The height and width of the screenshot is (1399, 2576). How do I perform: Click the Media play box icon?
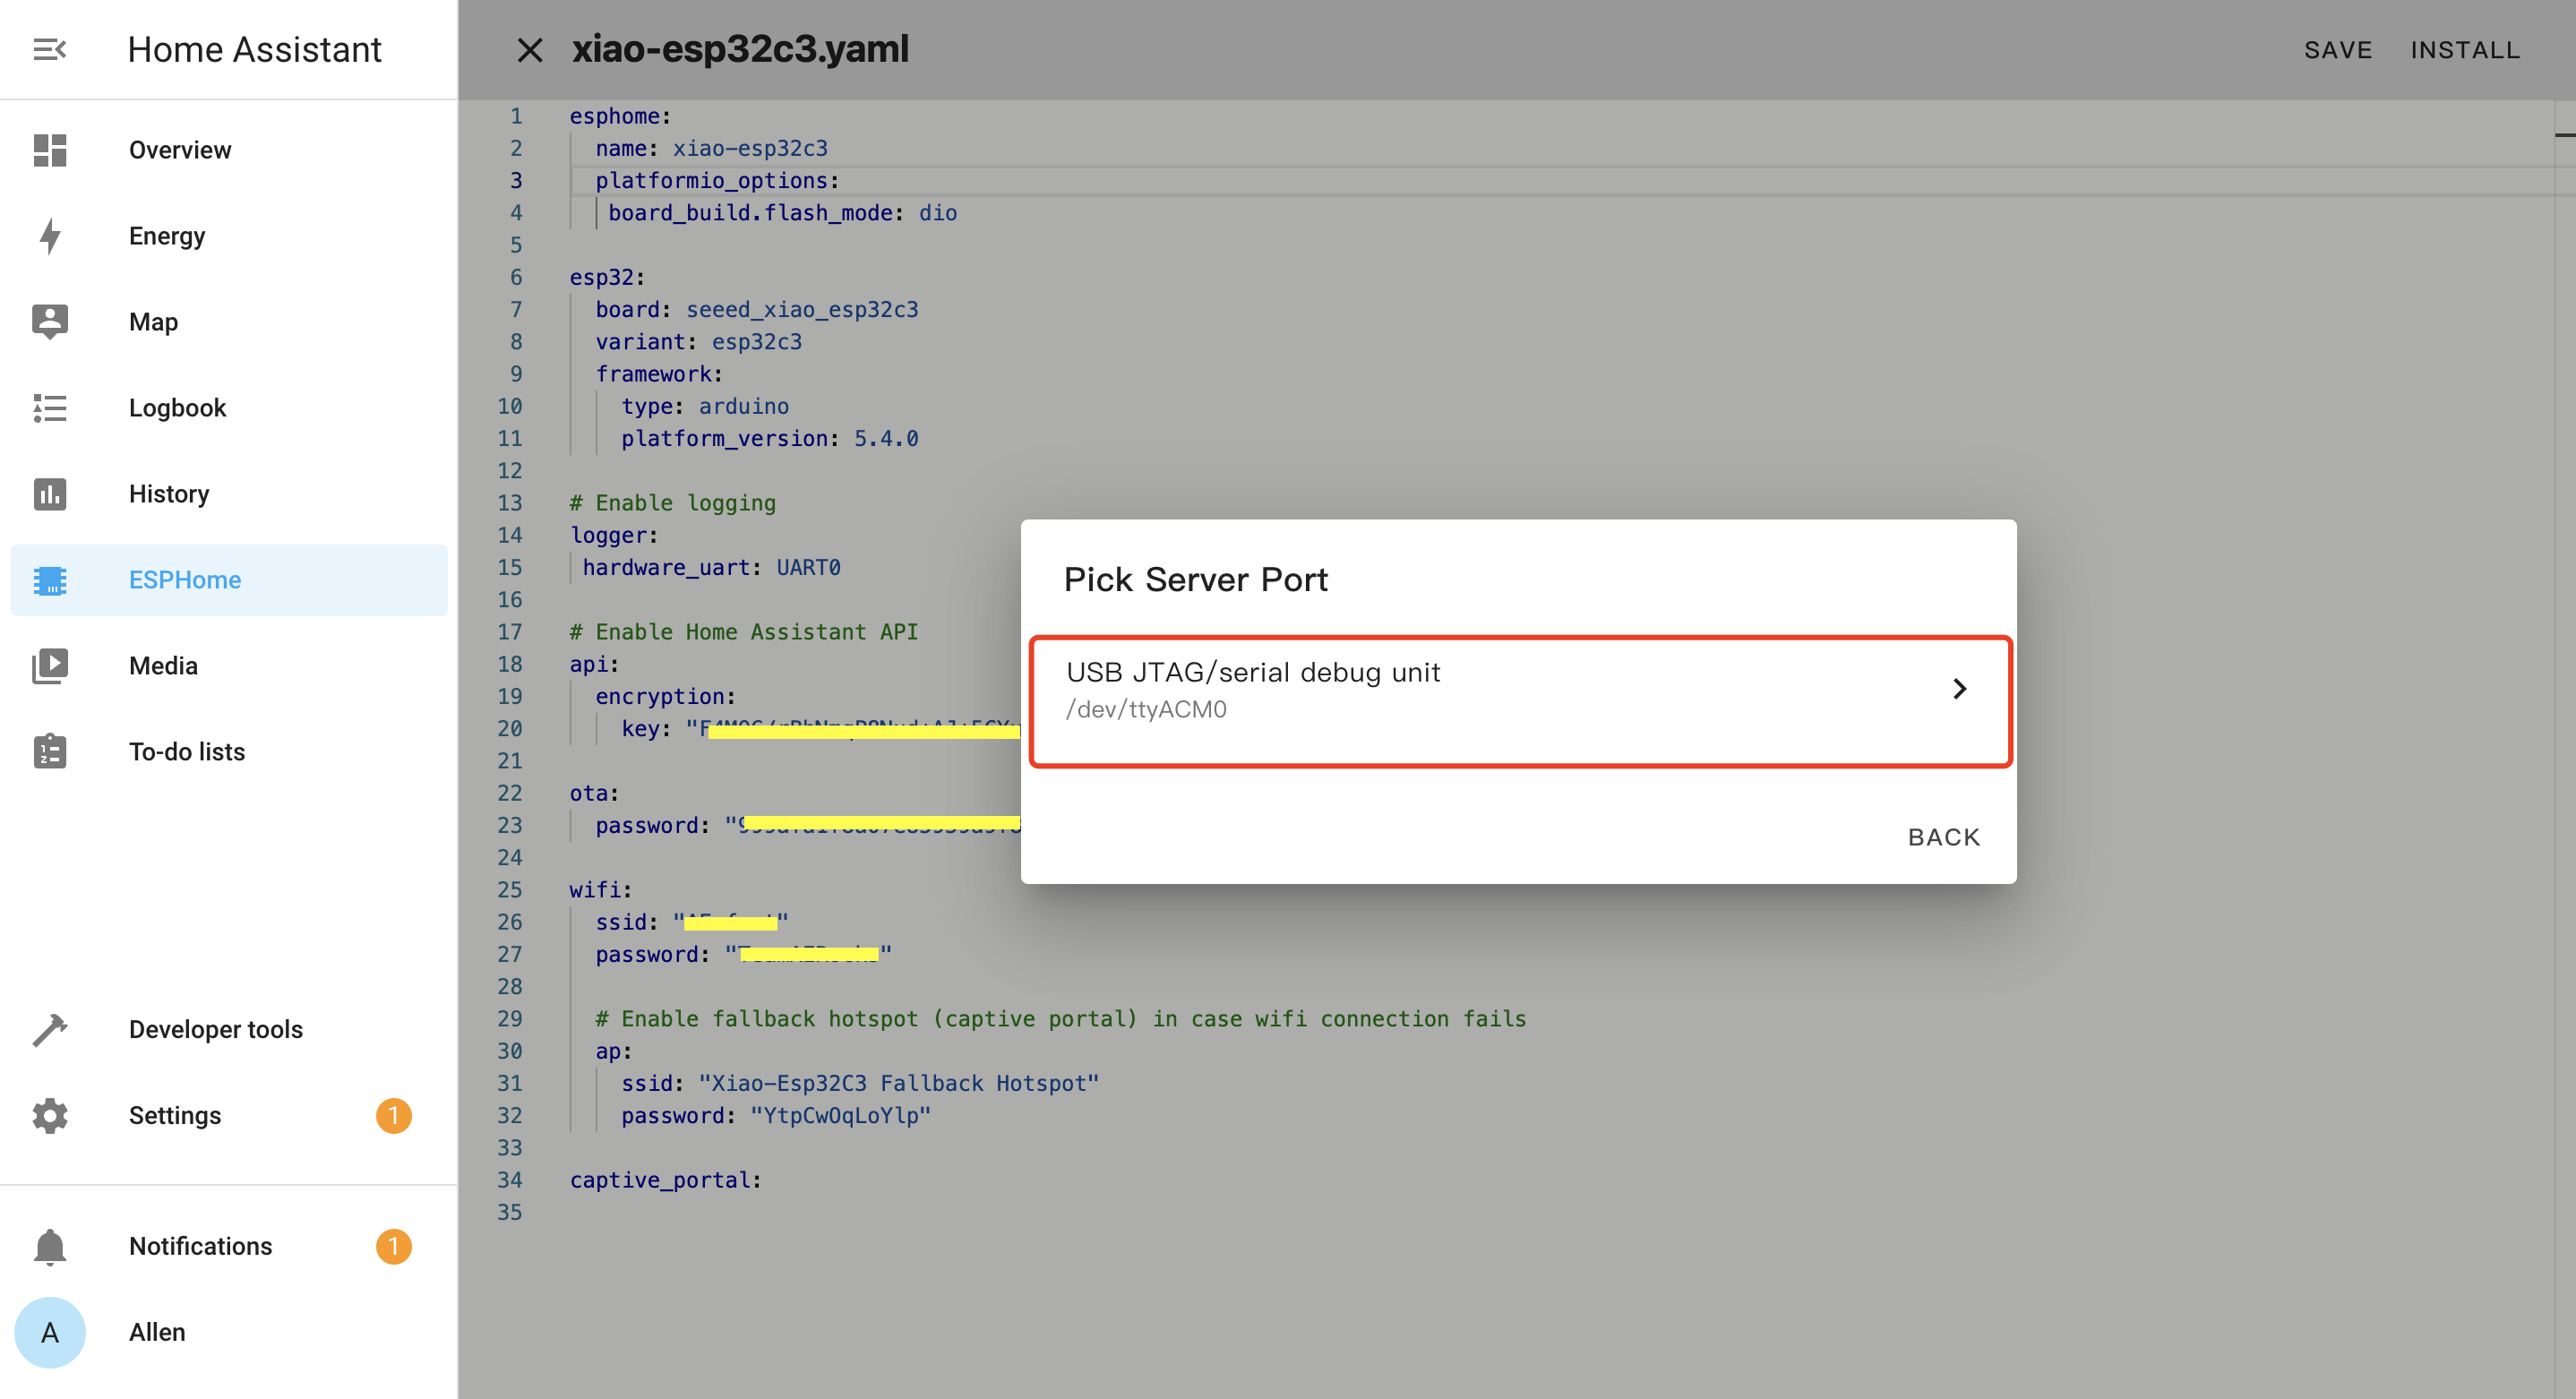click(49, 666)
